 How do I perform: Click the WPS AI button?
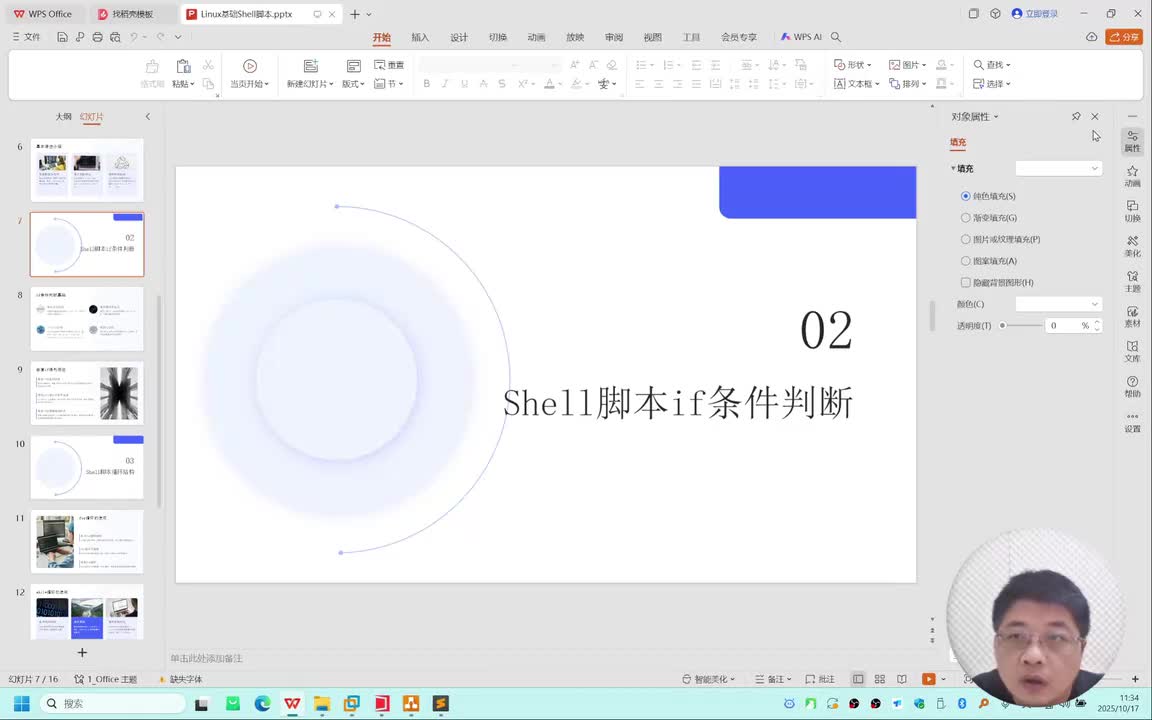pyautogui.click(x=801, y=37)
